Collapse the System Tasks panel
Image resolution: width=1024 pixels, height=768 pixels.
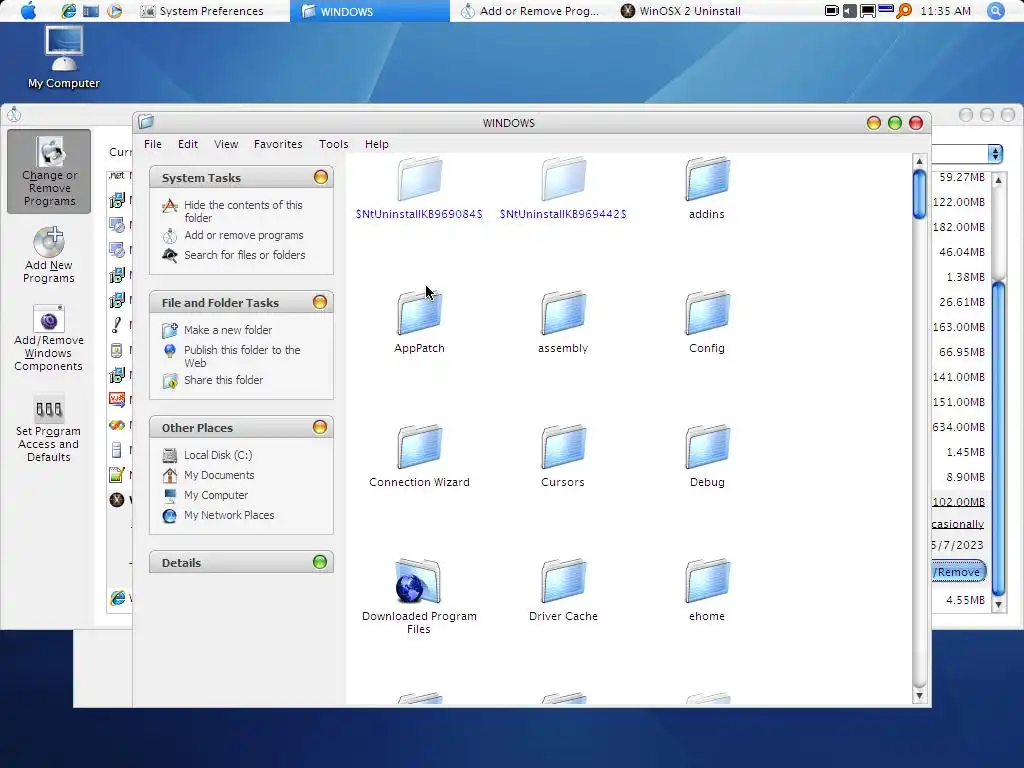pyautogui.click(x=320, y=177)
